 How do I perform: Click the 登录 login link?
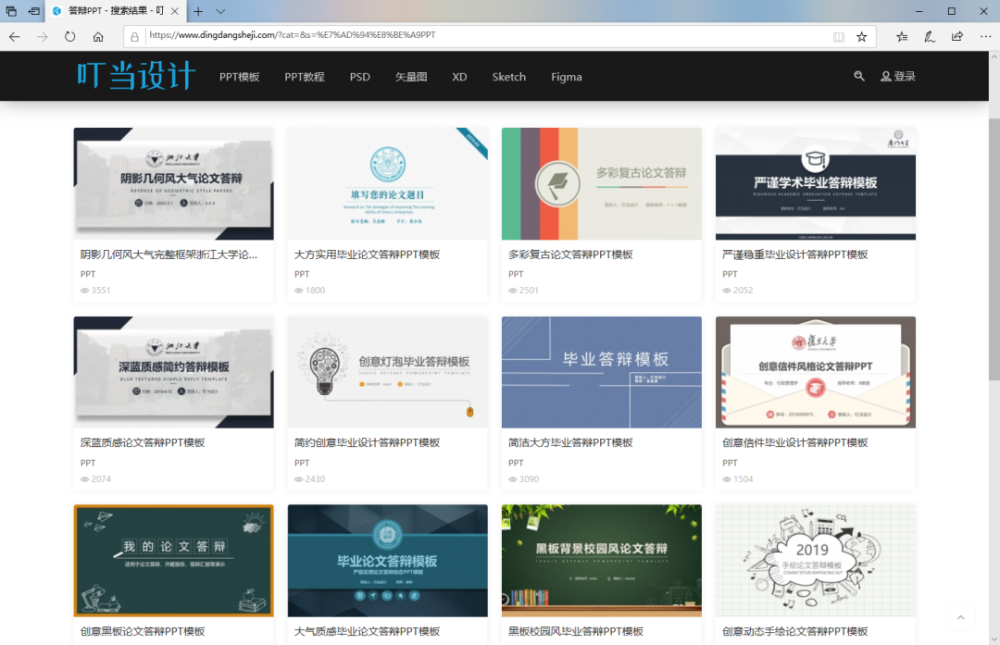898,77
